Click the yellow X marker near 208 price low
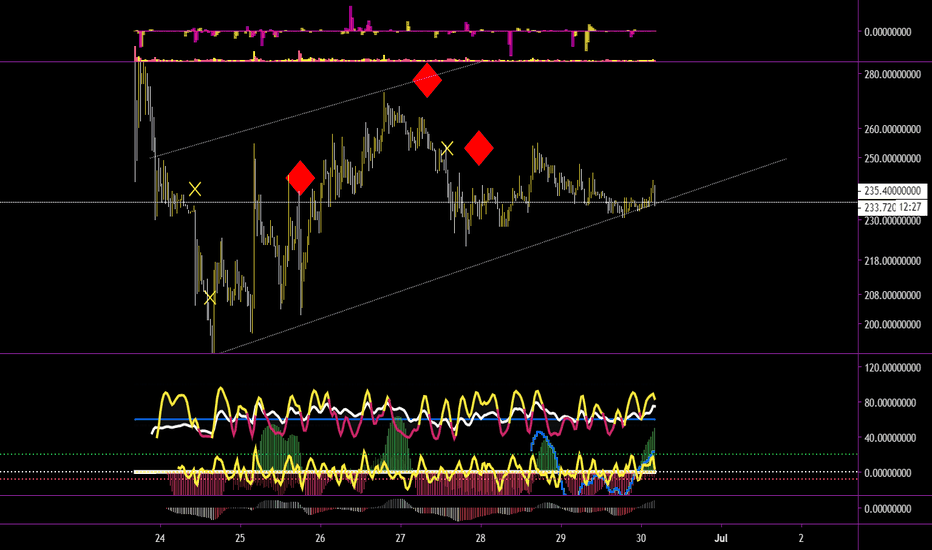Viewport: 932px width, 550px height. tap(210, 298)
